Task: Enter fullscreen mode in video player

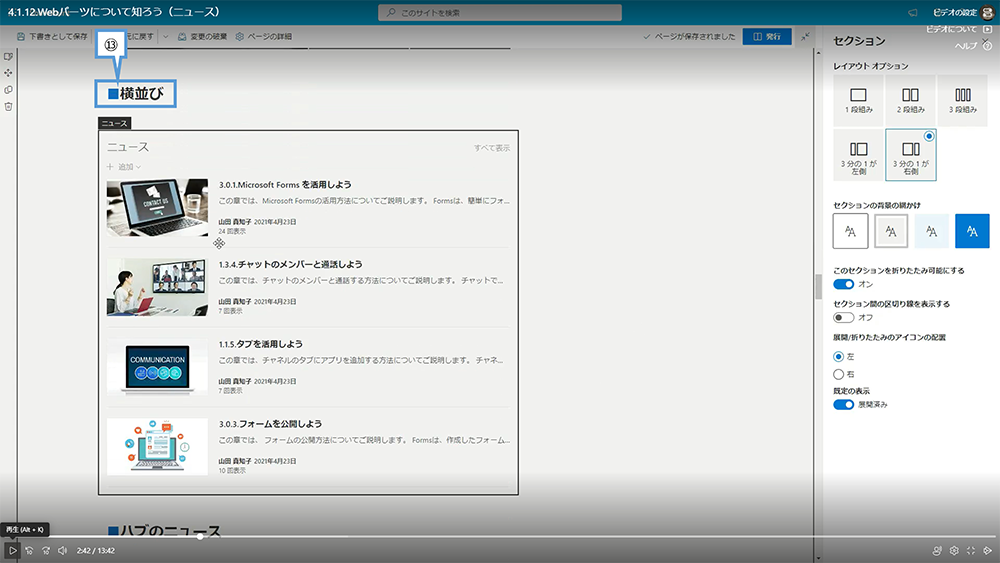Action: click(x=971, y=550)
